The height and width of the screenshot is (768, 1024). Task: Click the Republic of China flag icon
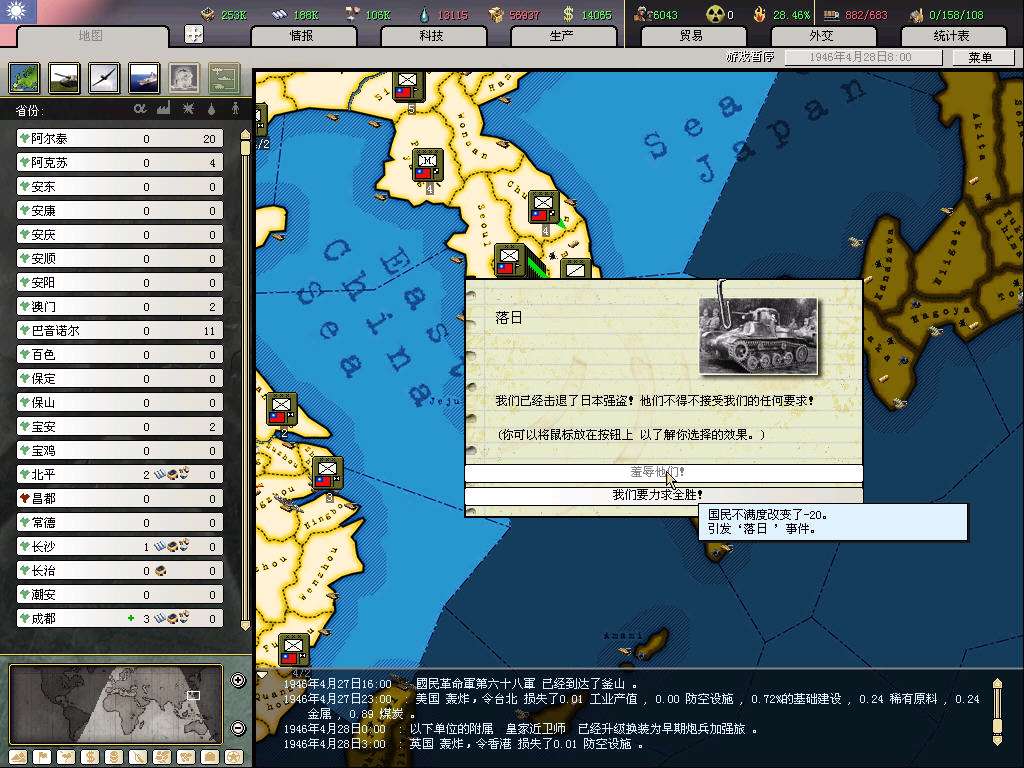pyautogui.click(x=18, y=12)
